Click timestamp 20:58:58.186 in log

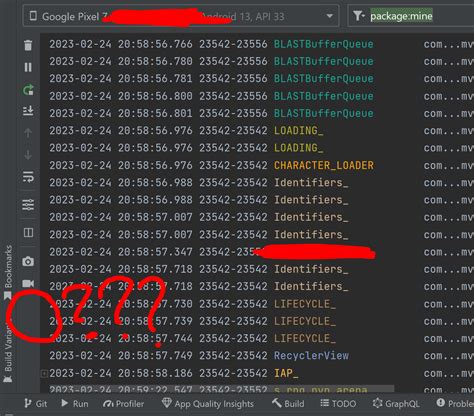[x=155, y=373]
